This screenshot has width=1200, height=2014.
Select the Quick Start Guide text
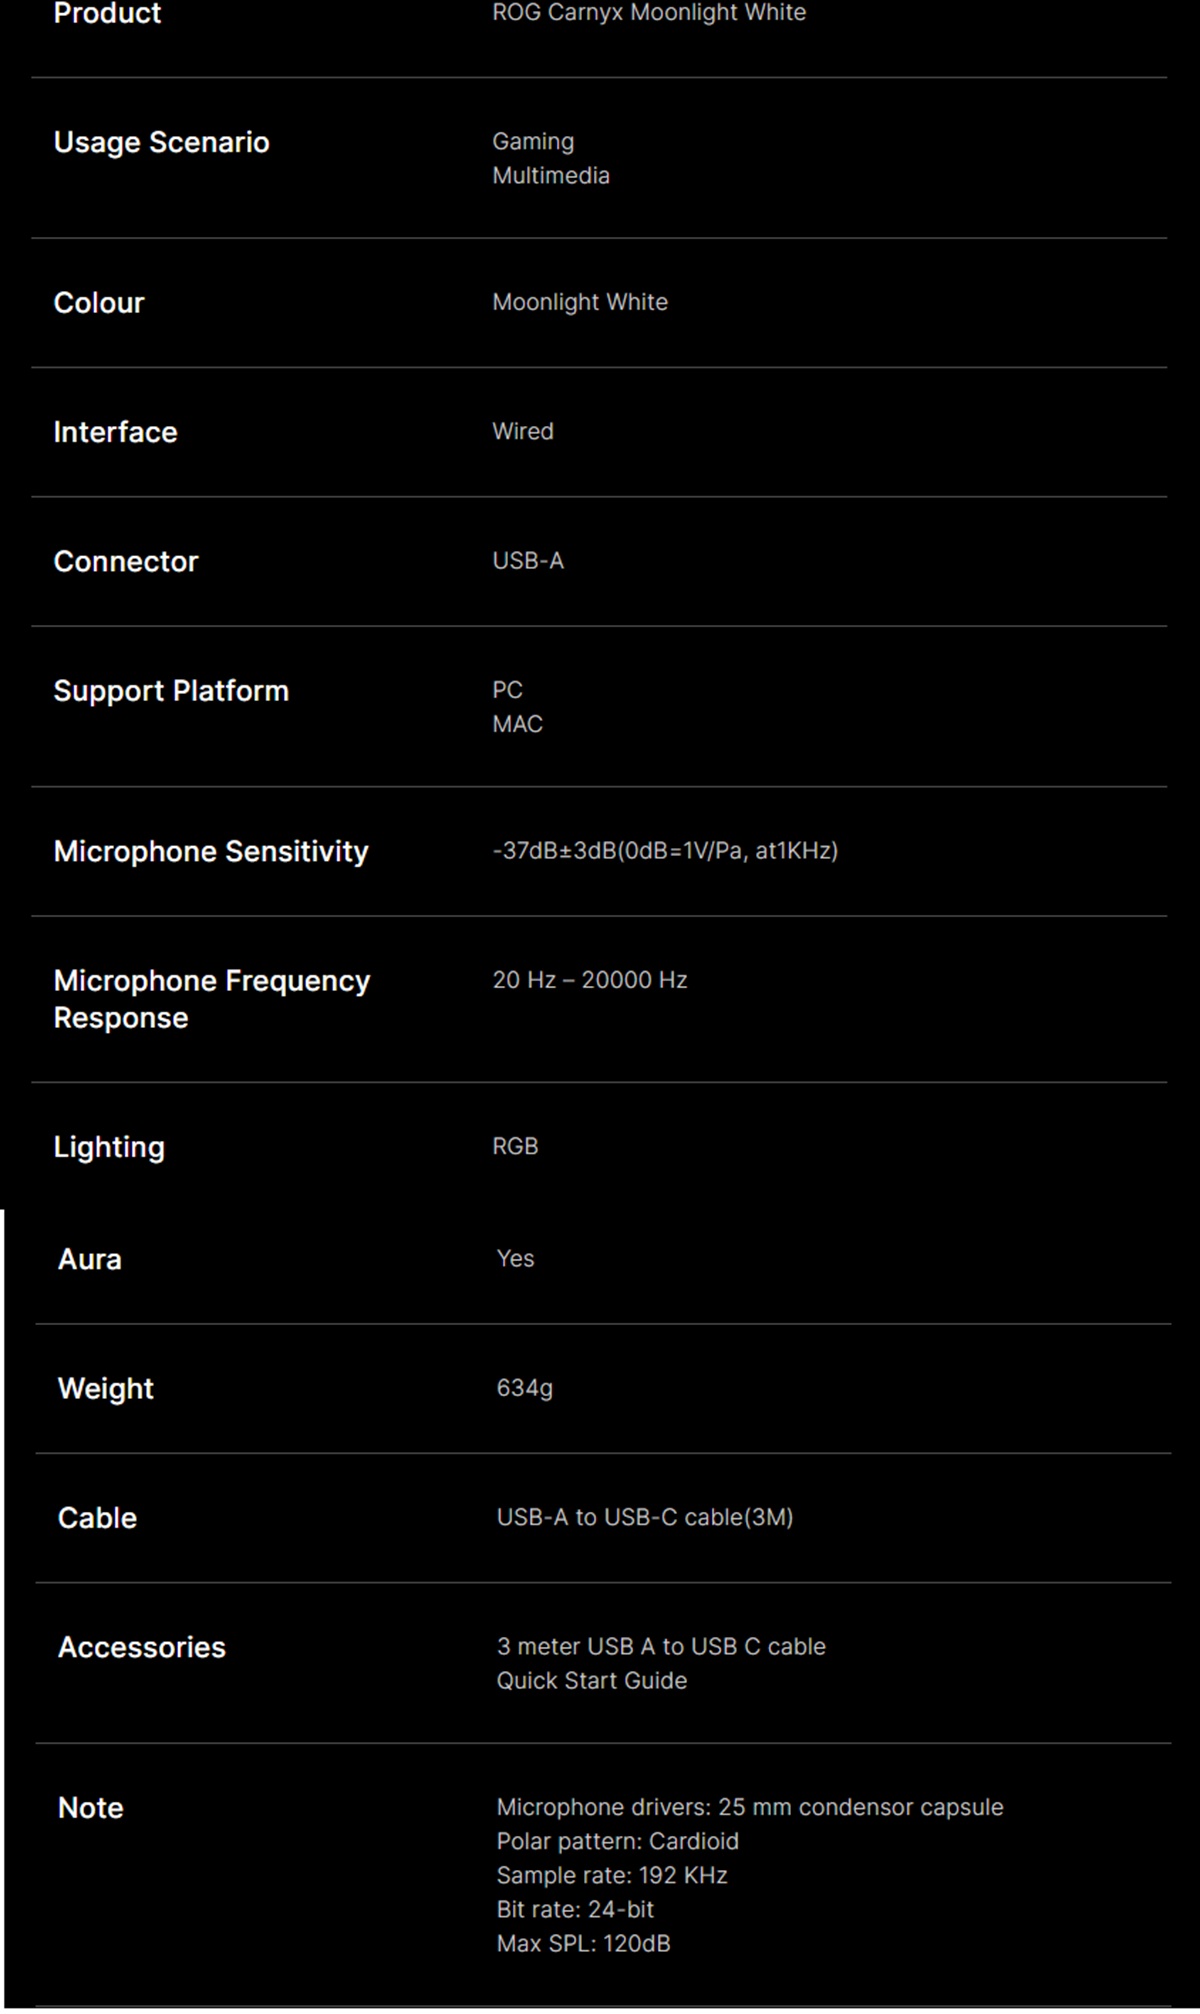pyautogui.click(x=592, y=1681)
